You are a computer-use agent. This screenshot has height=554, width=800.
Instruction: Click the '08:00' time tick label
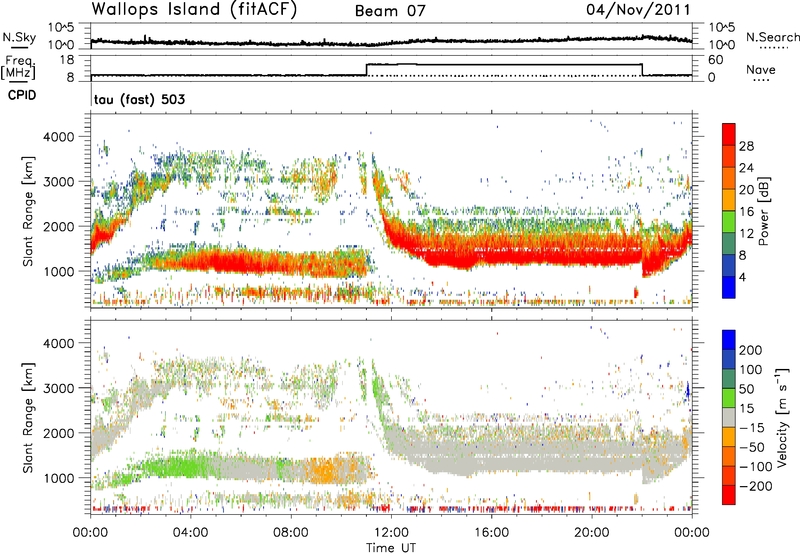point(291,533)
